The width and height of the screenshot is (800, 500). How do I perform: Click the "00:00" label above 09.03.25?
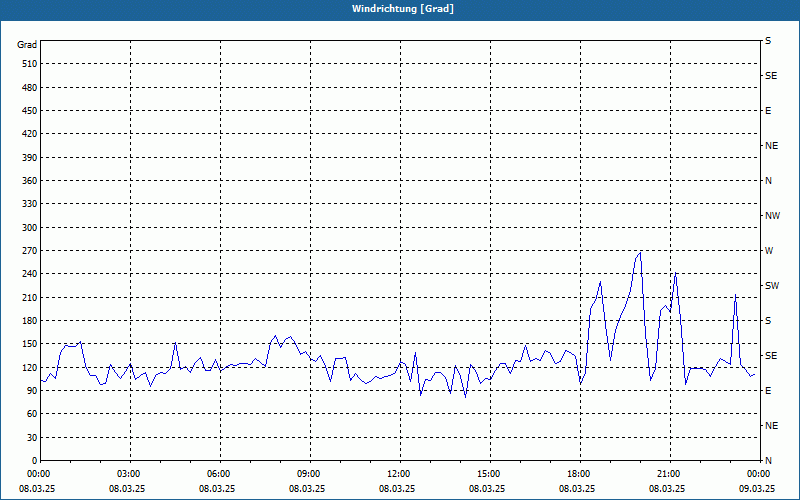coord(759,474)
